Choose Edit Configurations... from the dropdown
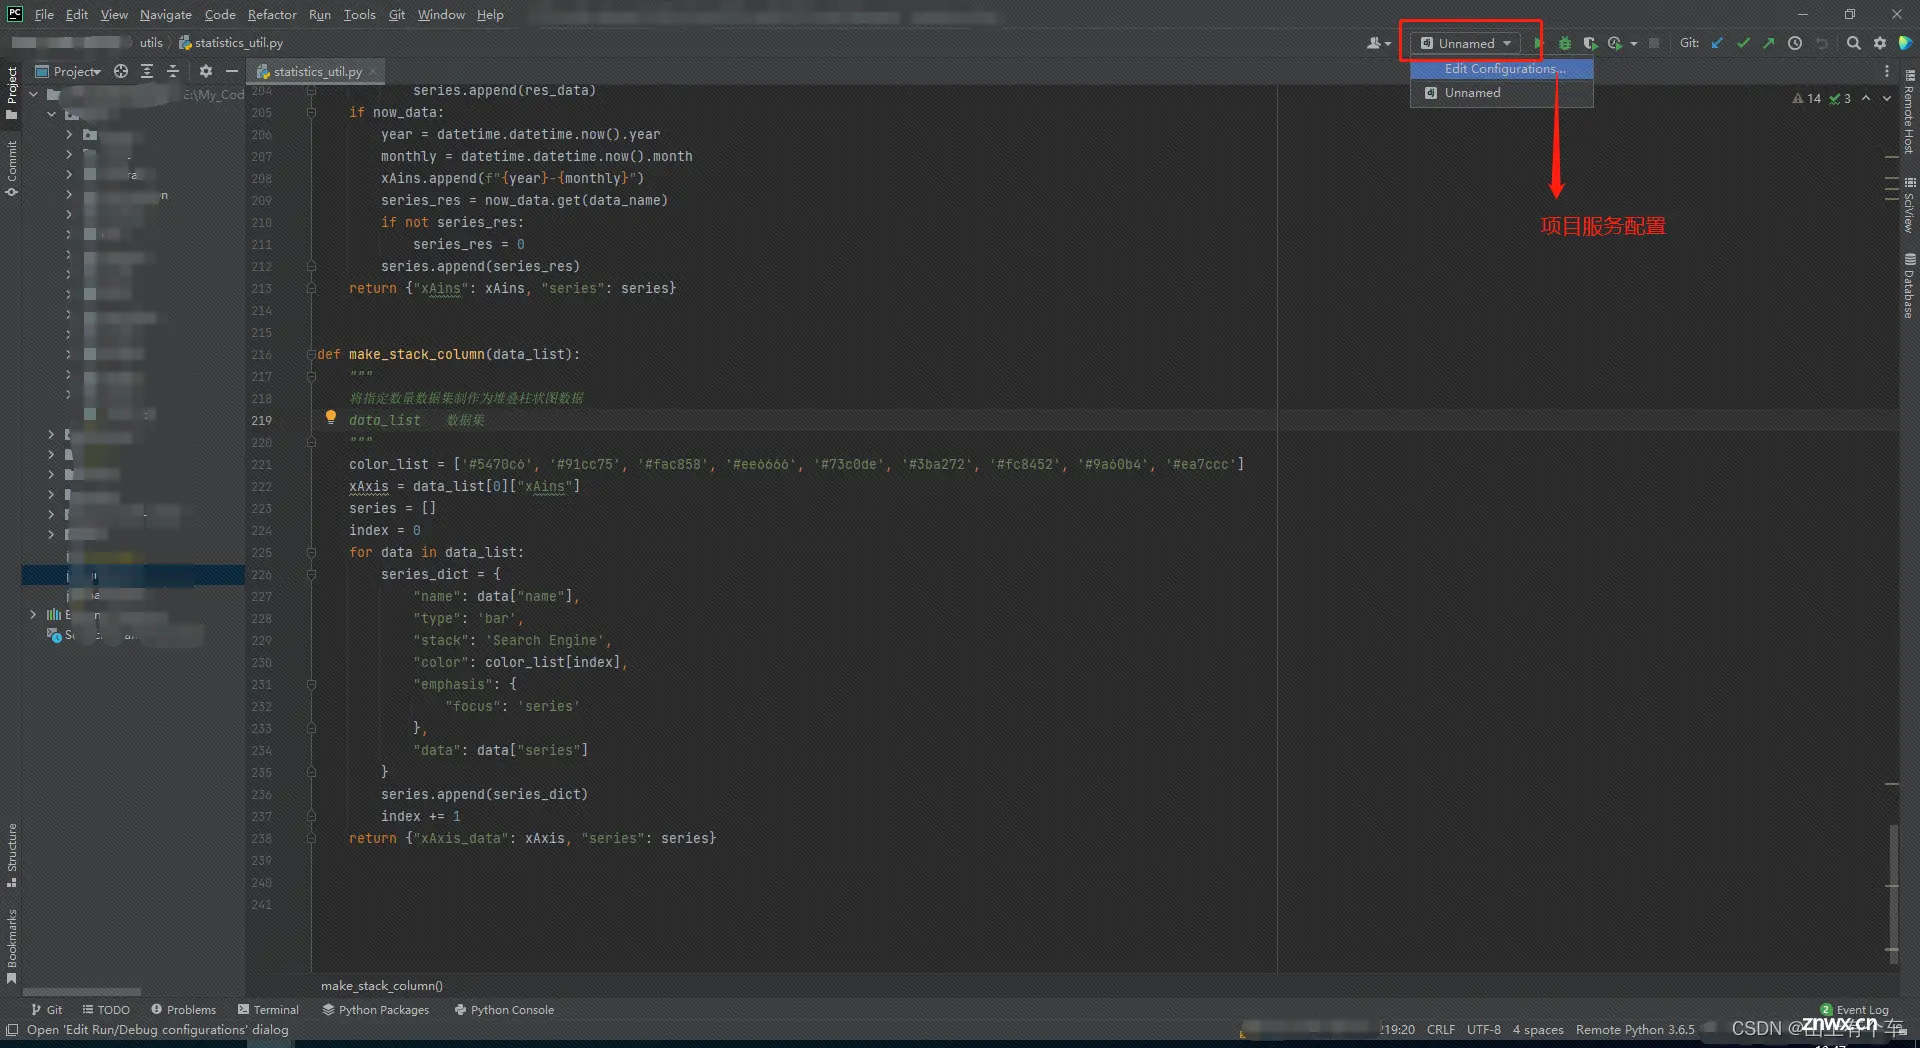 (x=1502, y=69)
